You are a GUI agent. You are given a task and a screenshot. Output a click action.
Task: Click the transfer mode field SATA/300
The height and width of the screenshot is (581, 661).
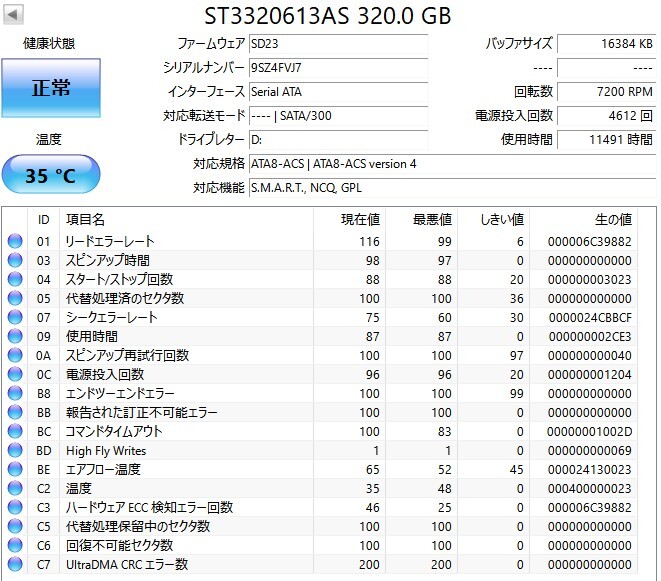coord(339,116)
